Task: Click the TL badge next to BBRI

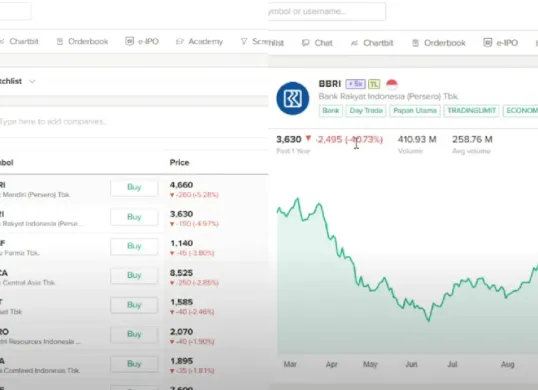Action: pos(374,84)
